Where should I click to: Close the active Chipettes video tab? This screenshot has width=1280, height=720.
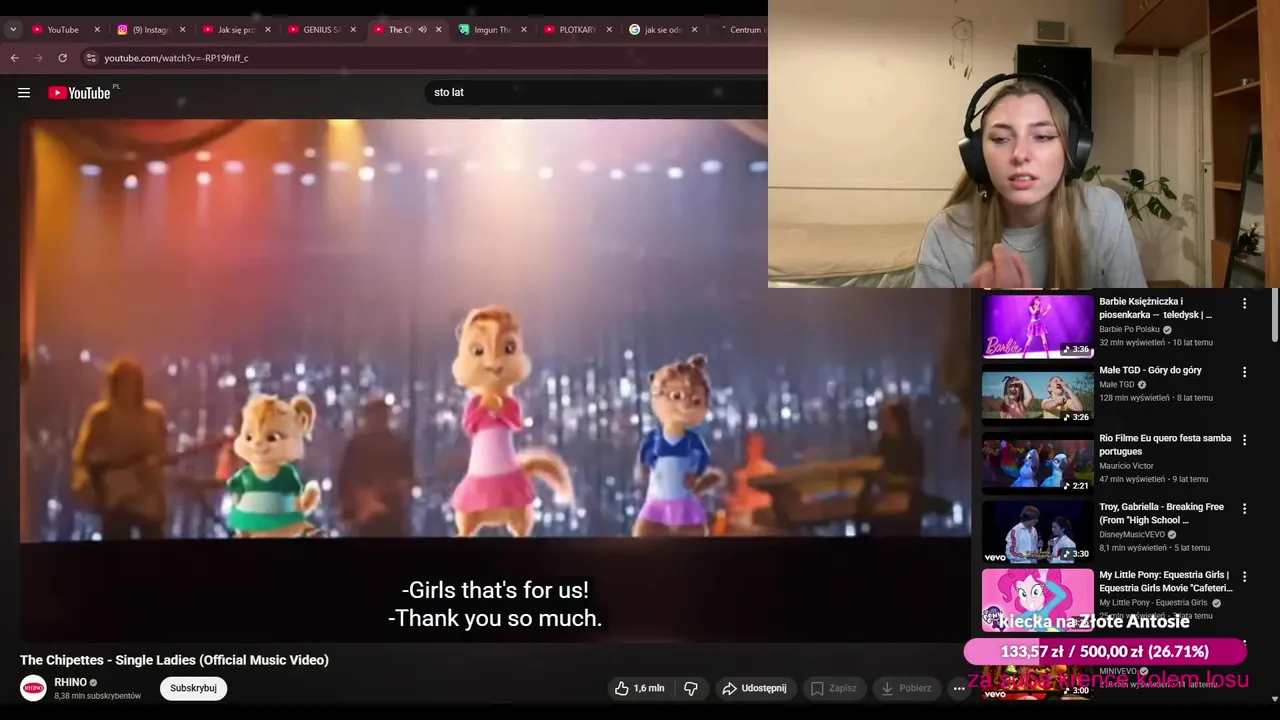[x=438, y=30]
